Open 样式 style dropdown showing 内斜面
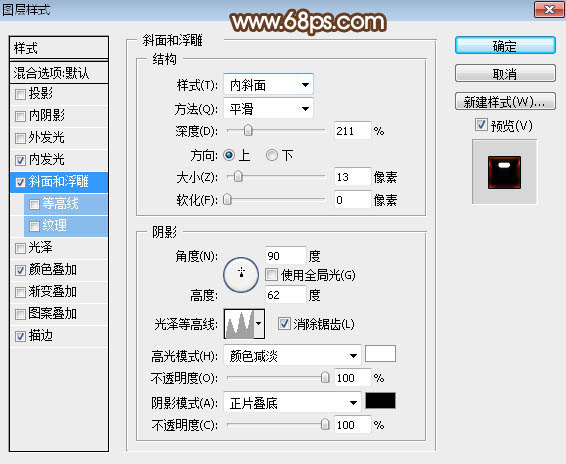 click(268, 85)
